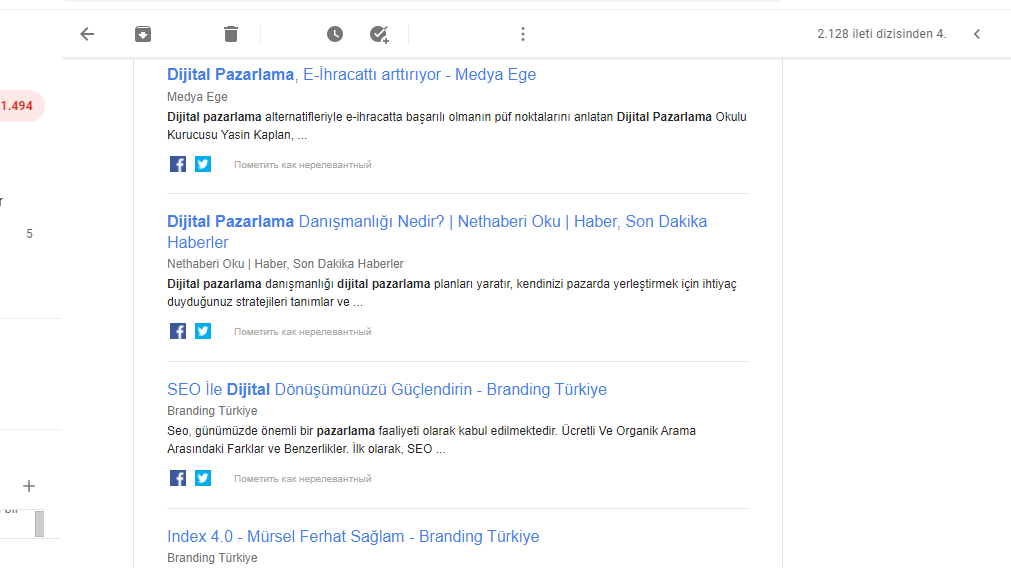The height and width of the screenshot is (568, 1011).
Task: Share Medya Ege article on Facebook
Action: pyautogui.click(x=178, y=164)
